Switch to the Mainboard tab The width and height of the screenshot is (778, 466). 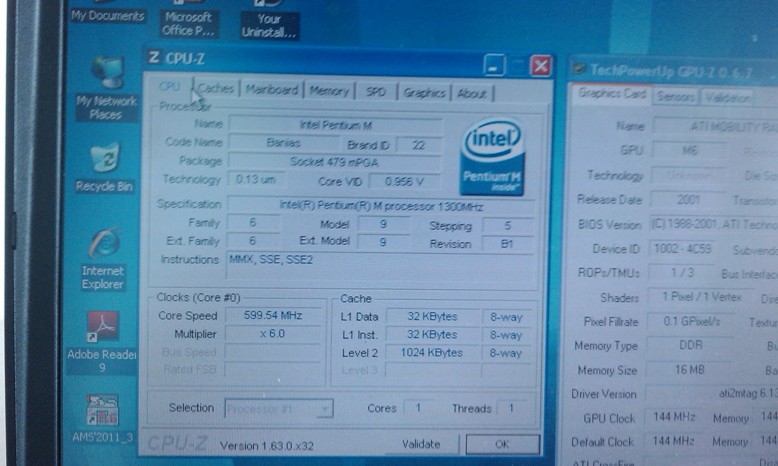pos(272,90)
